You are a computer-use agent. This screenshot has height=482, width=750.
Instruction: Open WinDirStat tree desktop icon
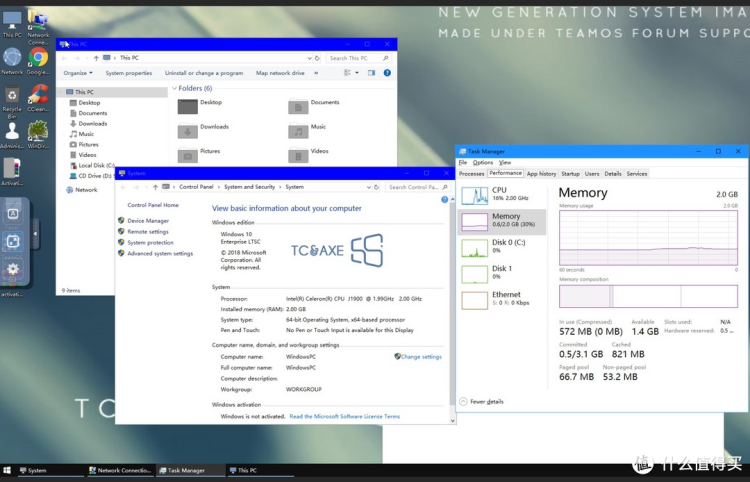pos(38,134)
